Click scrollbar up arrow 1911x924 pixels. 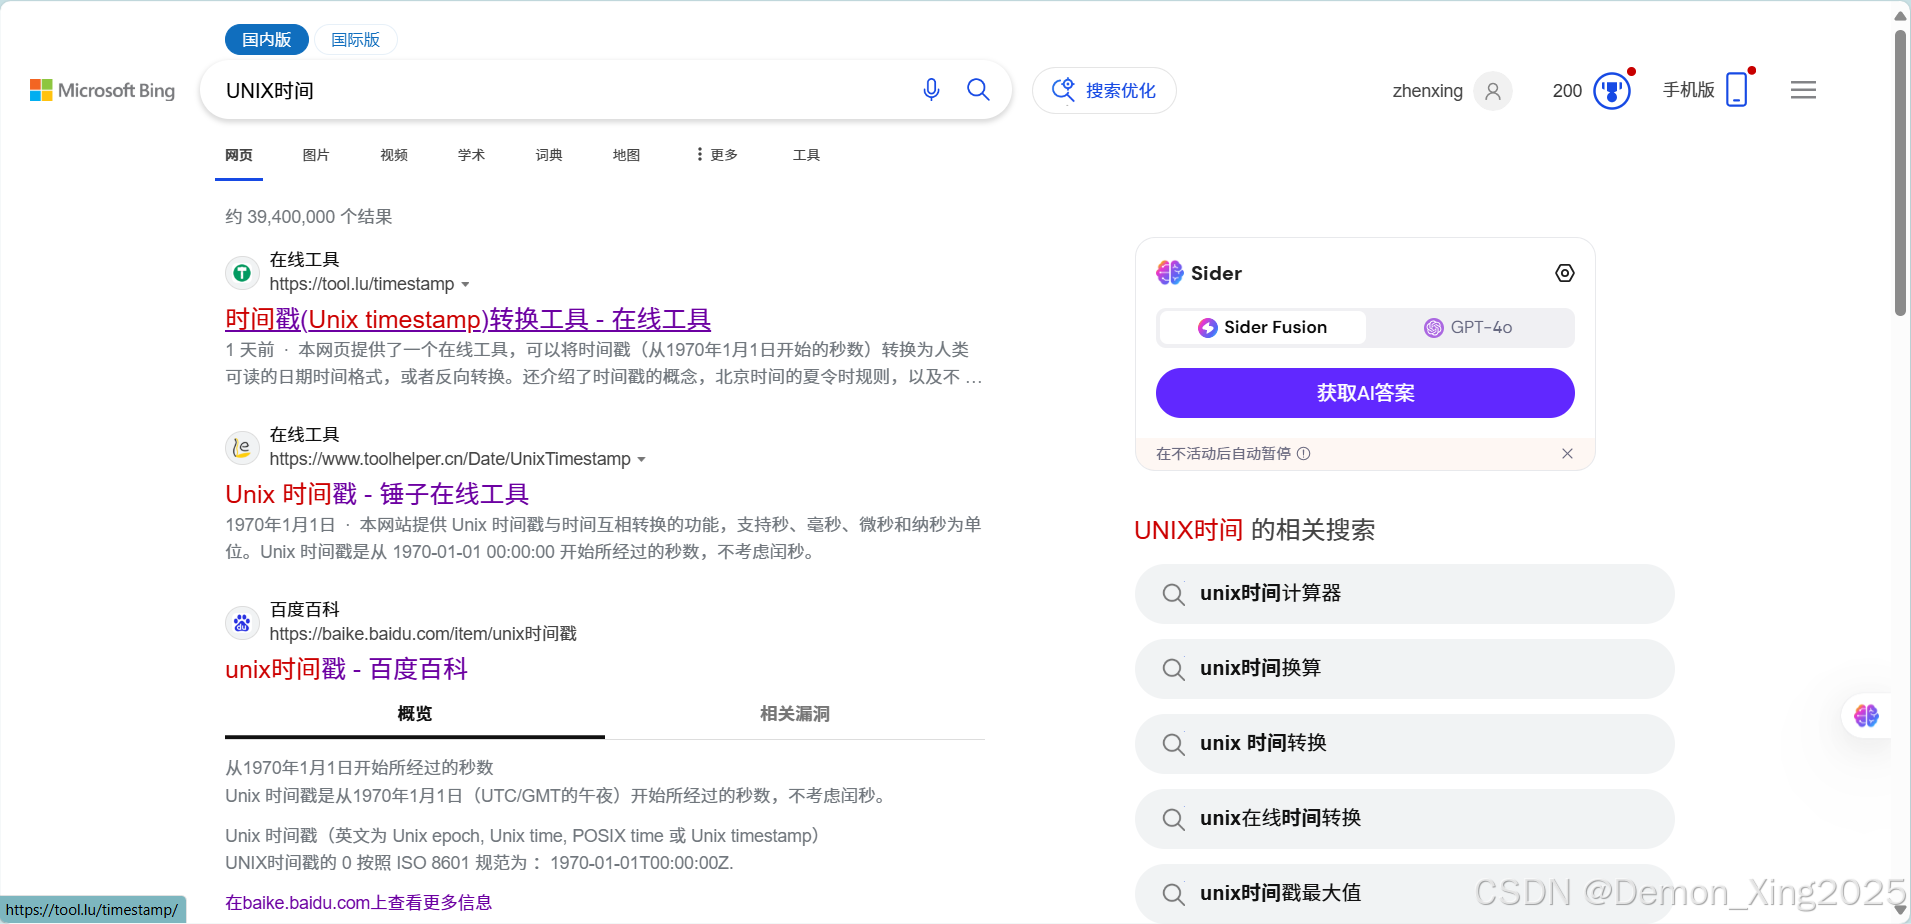(x=1900, y=15)
